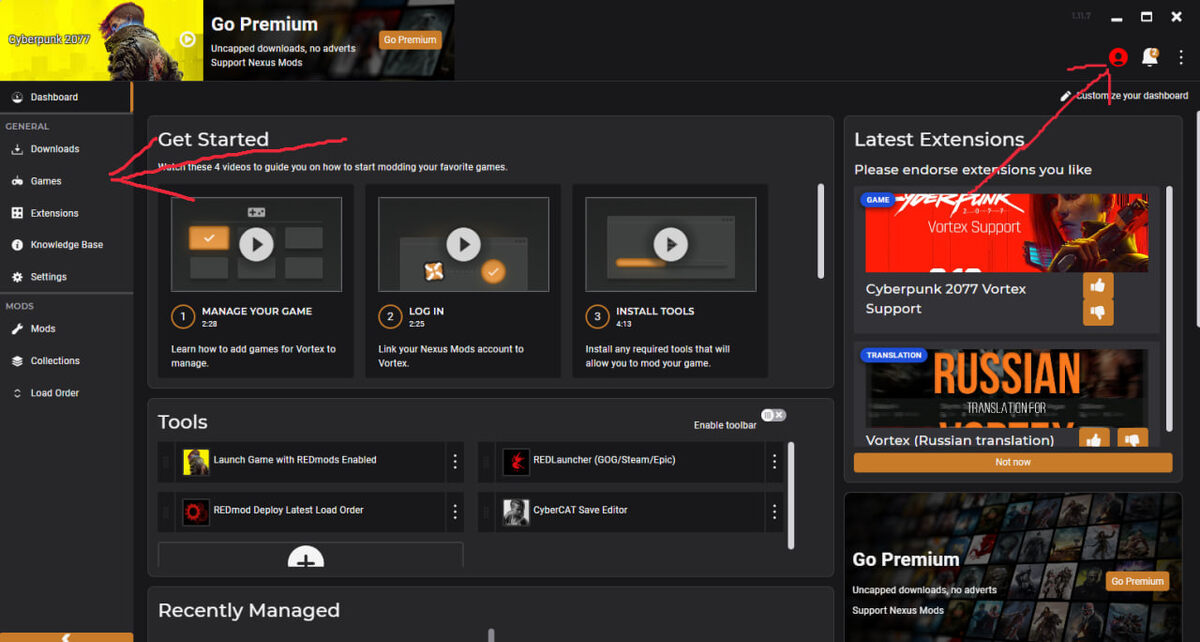Click the pencil icon to customize dashboard
This screenshot has width=1200, height=642.
pyautogui.click(x=1066, y=96)
